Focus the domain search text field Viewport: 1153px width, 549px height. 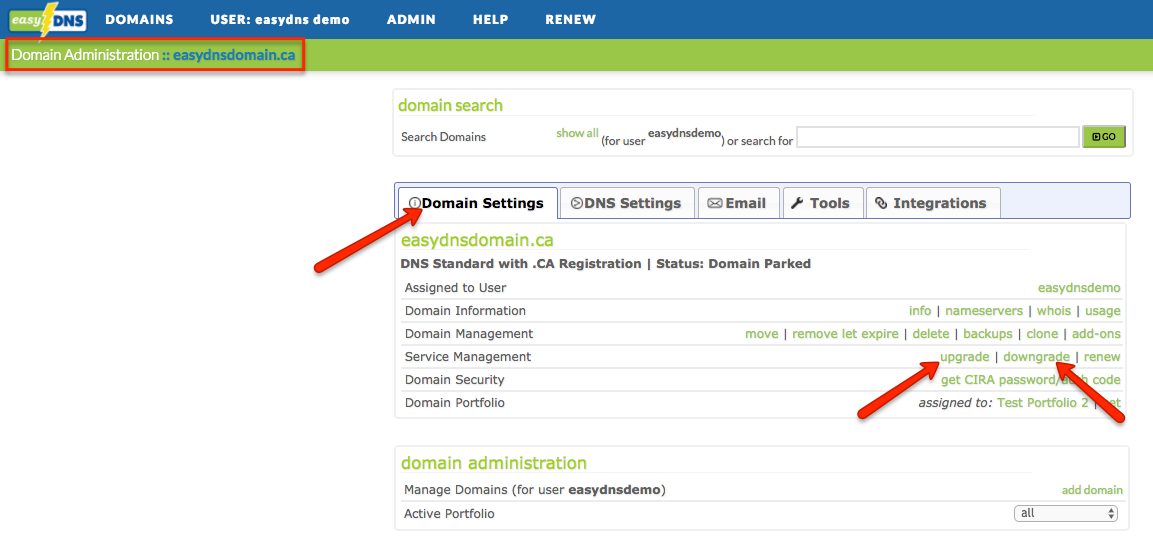coord(938,137)
